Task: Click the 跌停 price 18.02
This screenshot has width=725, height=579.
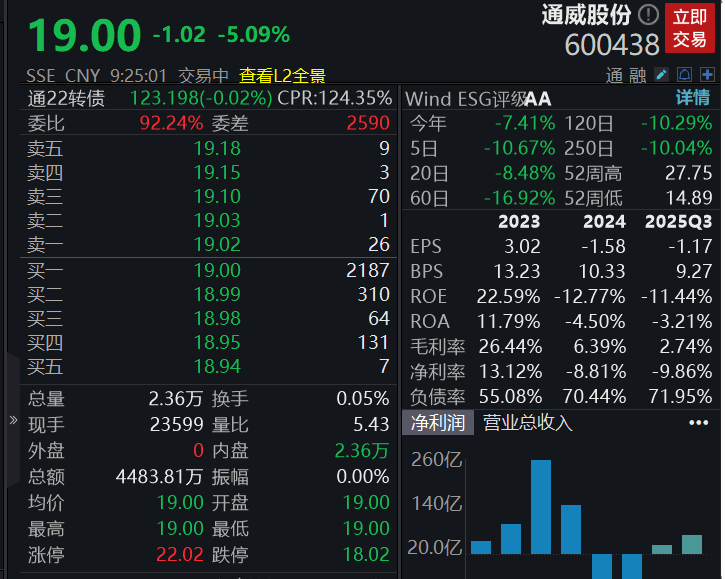Action: 366,554
